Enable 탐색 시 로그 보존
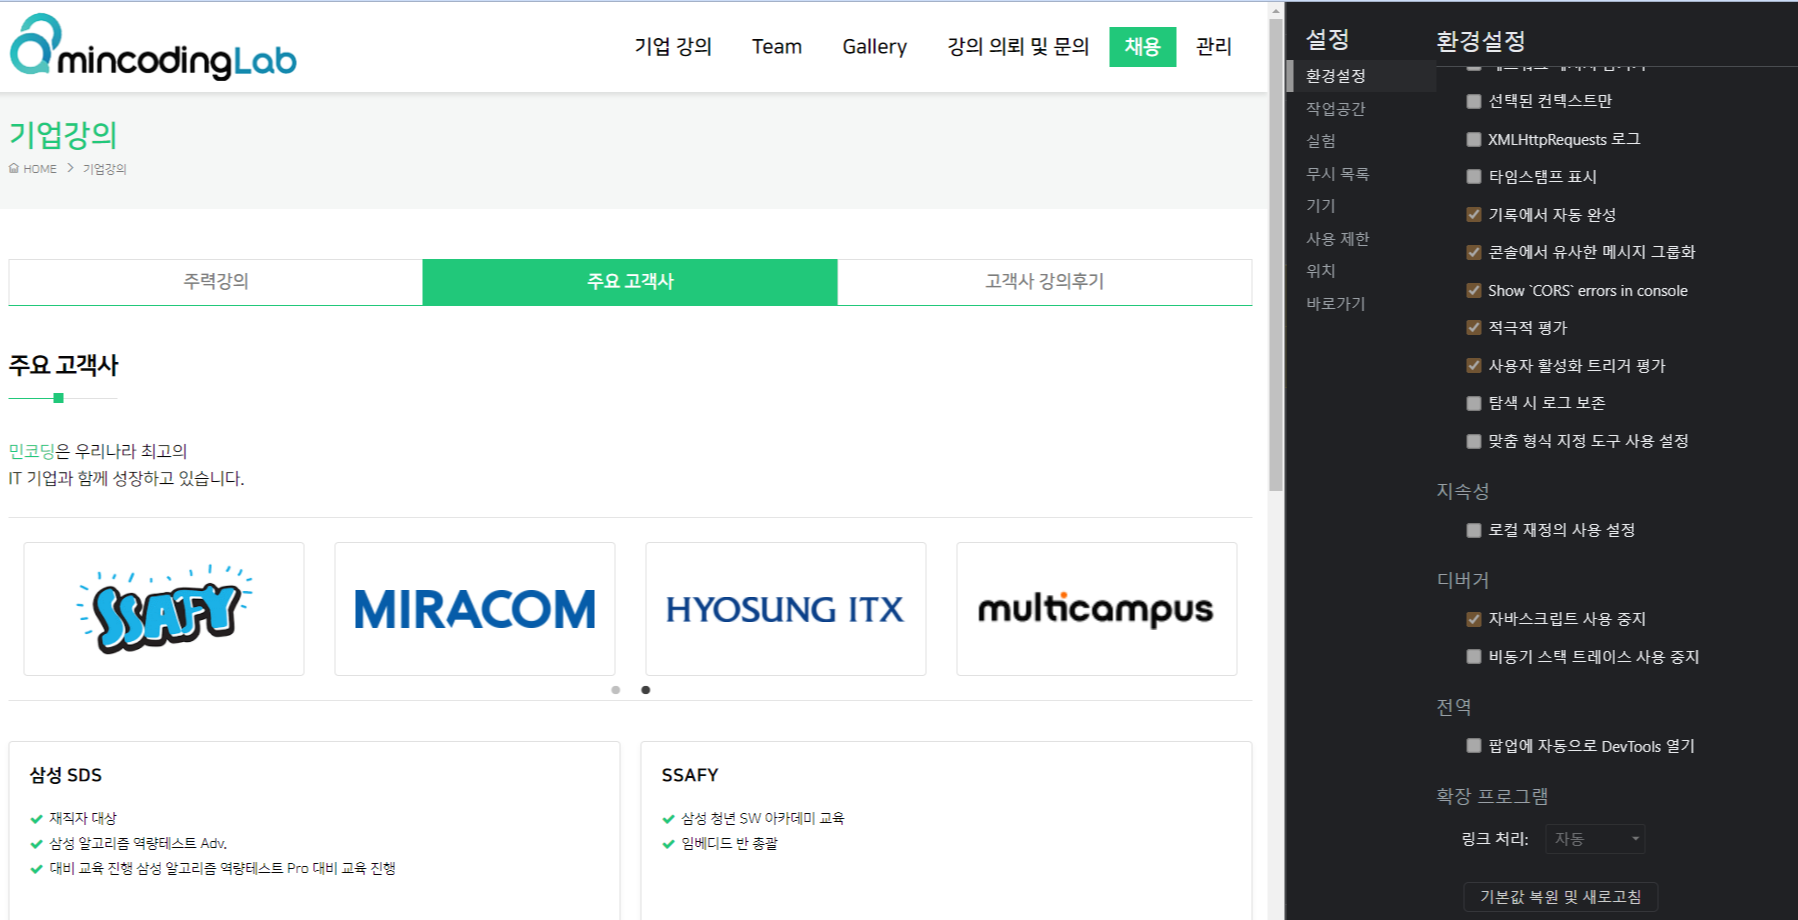This screenshot has width=1798, height=920. (1474, 403)
